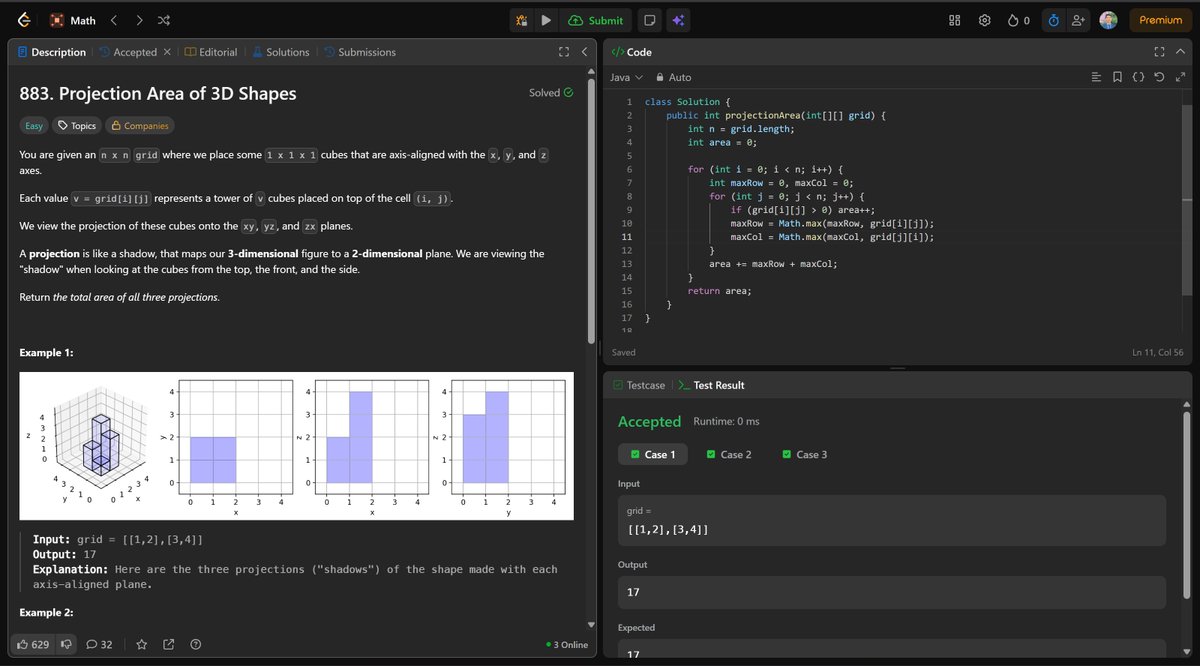The image size is (1200, 666).
Task: Click the Accepted result heading
Action: click(649, 422)
